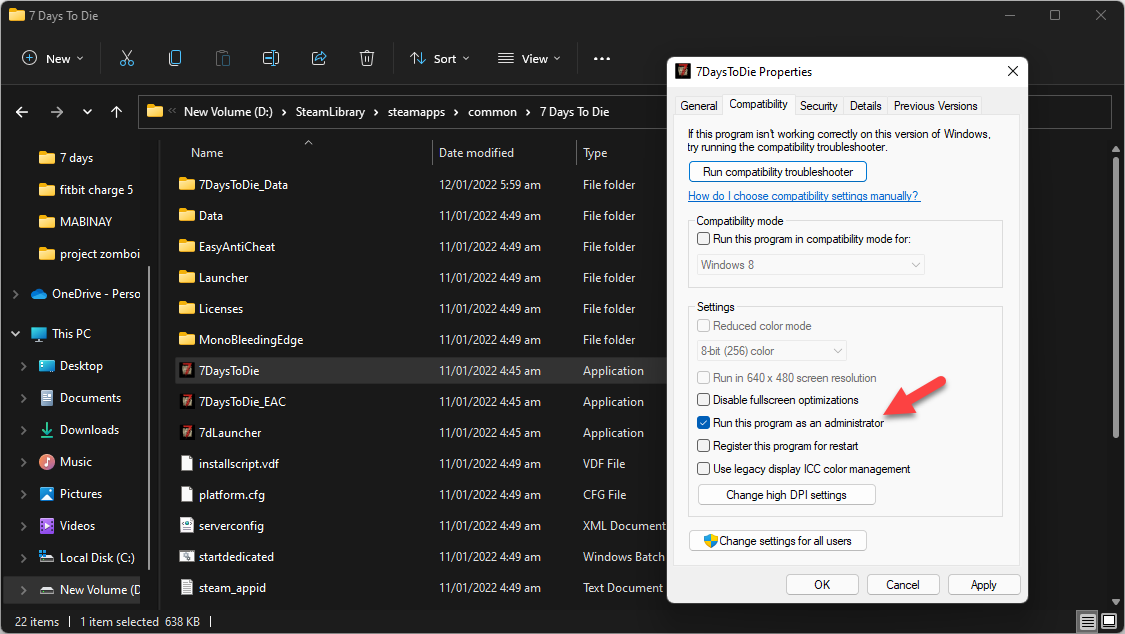
Task: Switch to the Security tab
Action: [818, 105]
